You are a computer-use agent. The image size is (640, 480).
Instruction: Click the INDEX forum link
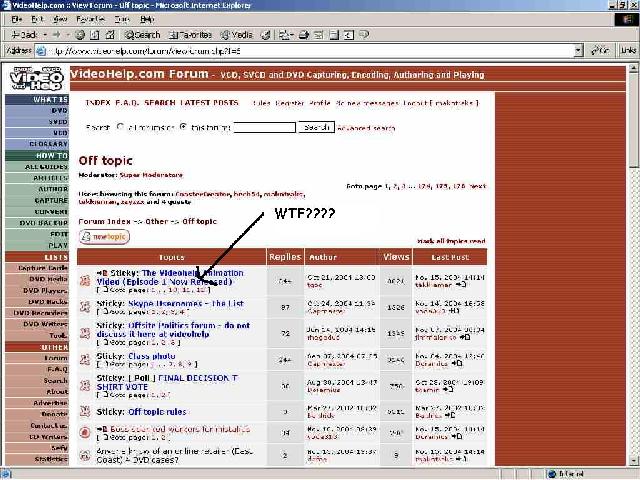98,103
